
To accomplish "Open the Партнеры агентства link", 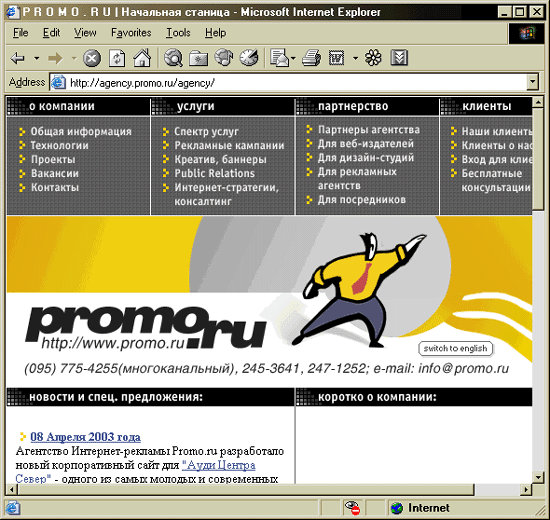I will pyautogui.click(x=369, y=130).
